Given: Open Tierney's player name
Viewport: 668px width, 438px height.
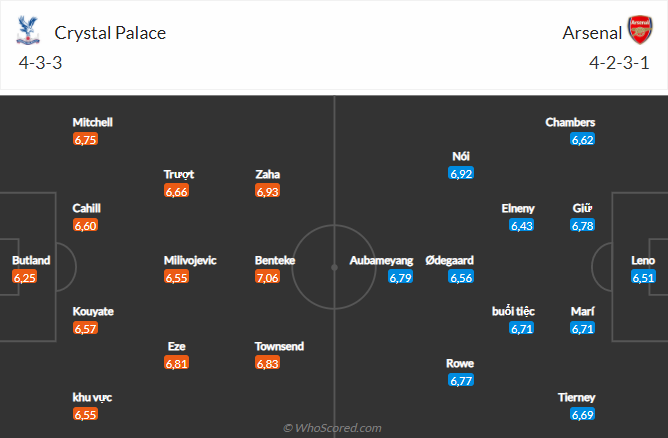Looking at the screenshot, I should pyautogui.click(x=576, y=397).
